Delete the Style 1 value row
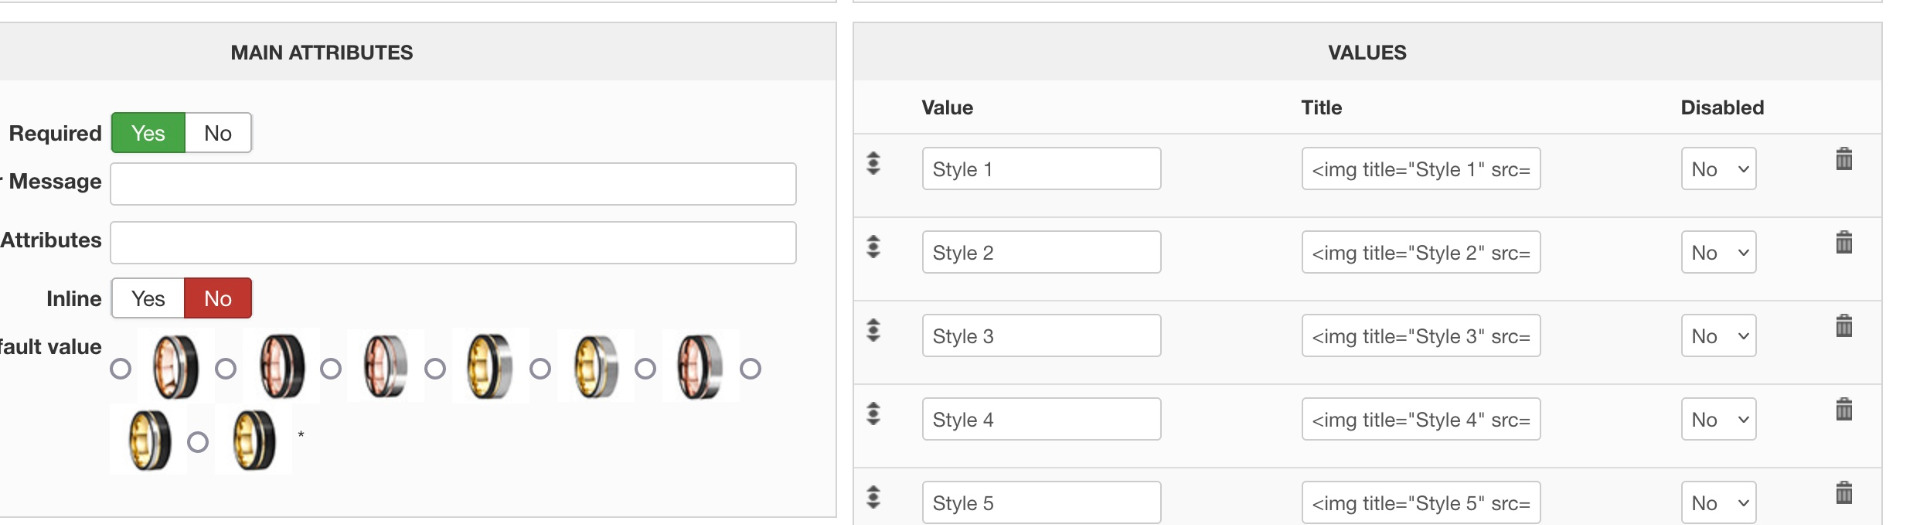1920x525 pixels. click(1844, 159)
